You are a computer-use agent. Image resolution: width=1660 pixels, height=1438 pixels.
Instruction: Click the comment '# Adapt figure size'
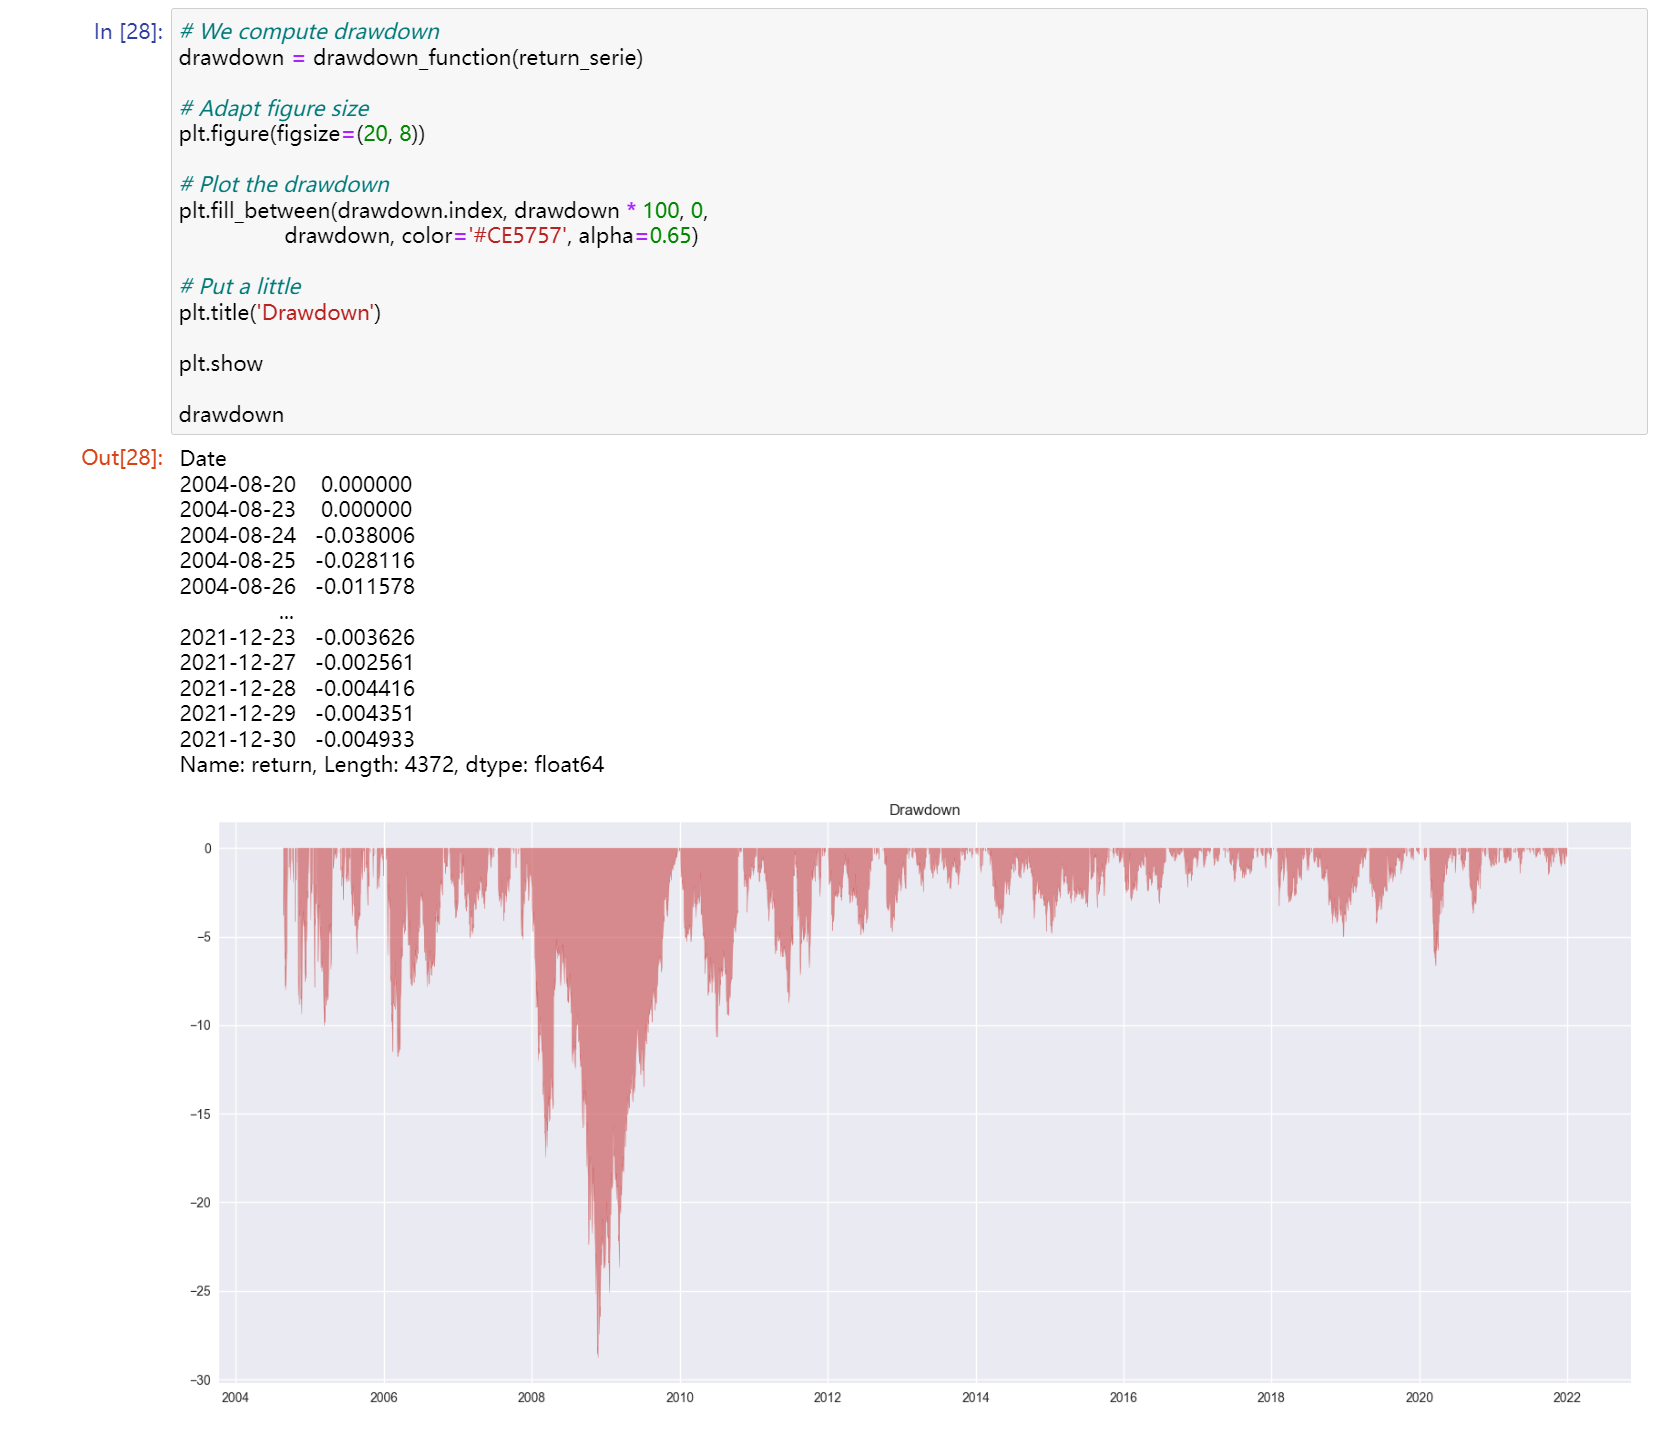(274, 108)
